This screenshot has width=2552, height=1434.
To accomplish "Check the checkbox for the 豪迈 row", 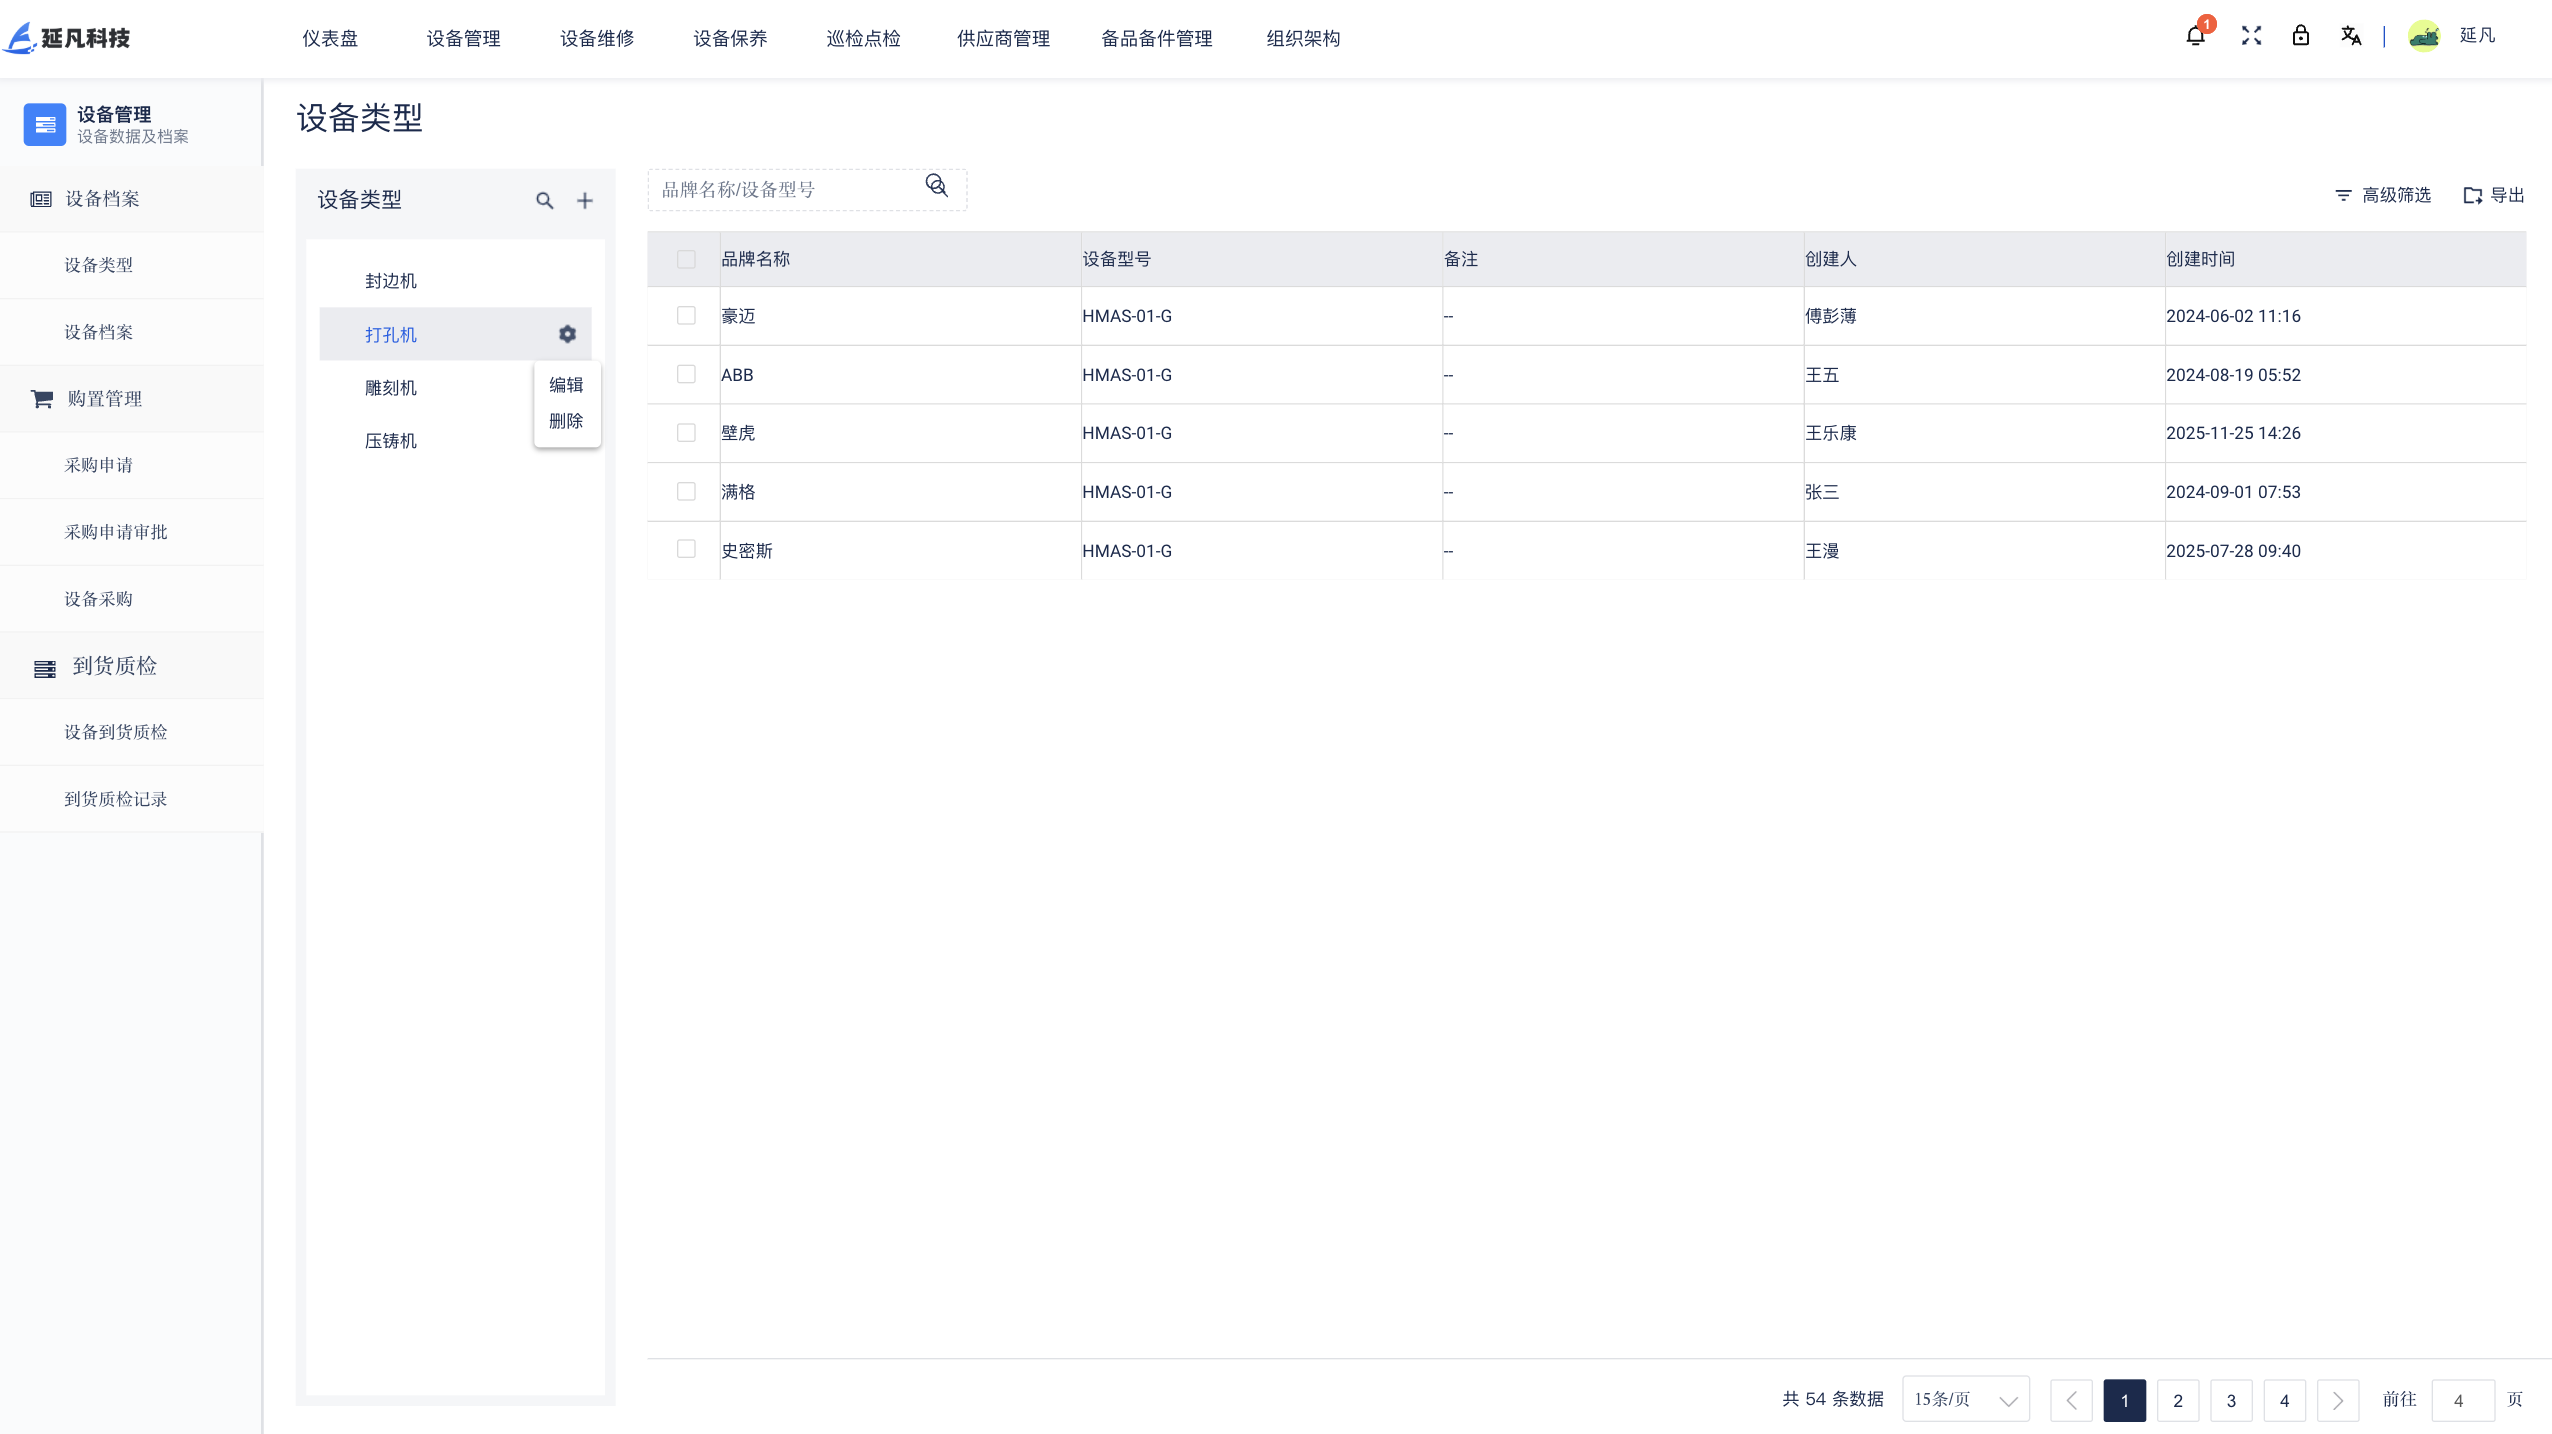I will (686, 316).
